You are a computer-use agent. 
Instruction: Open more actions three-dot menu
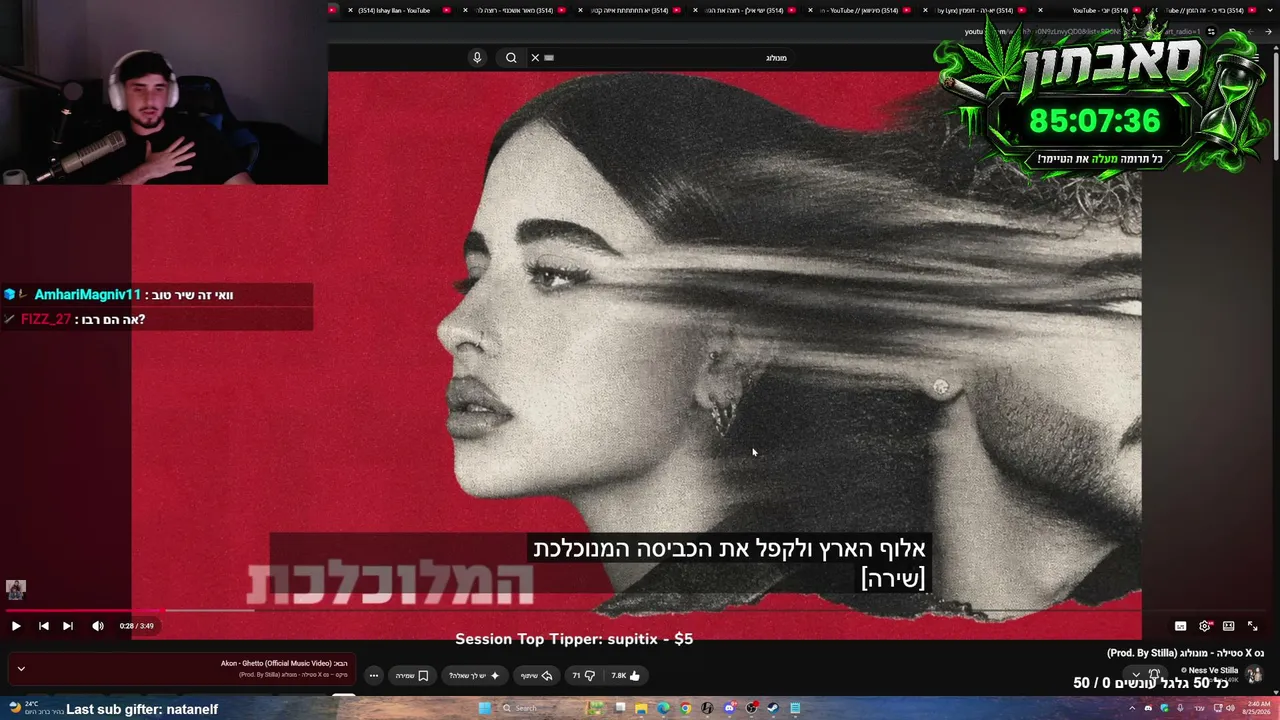click(374, 676)
